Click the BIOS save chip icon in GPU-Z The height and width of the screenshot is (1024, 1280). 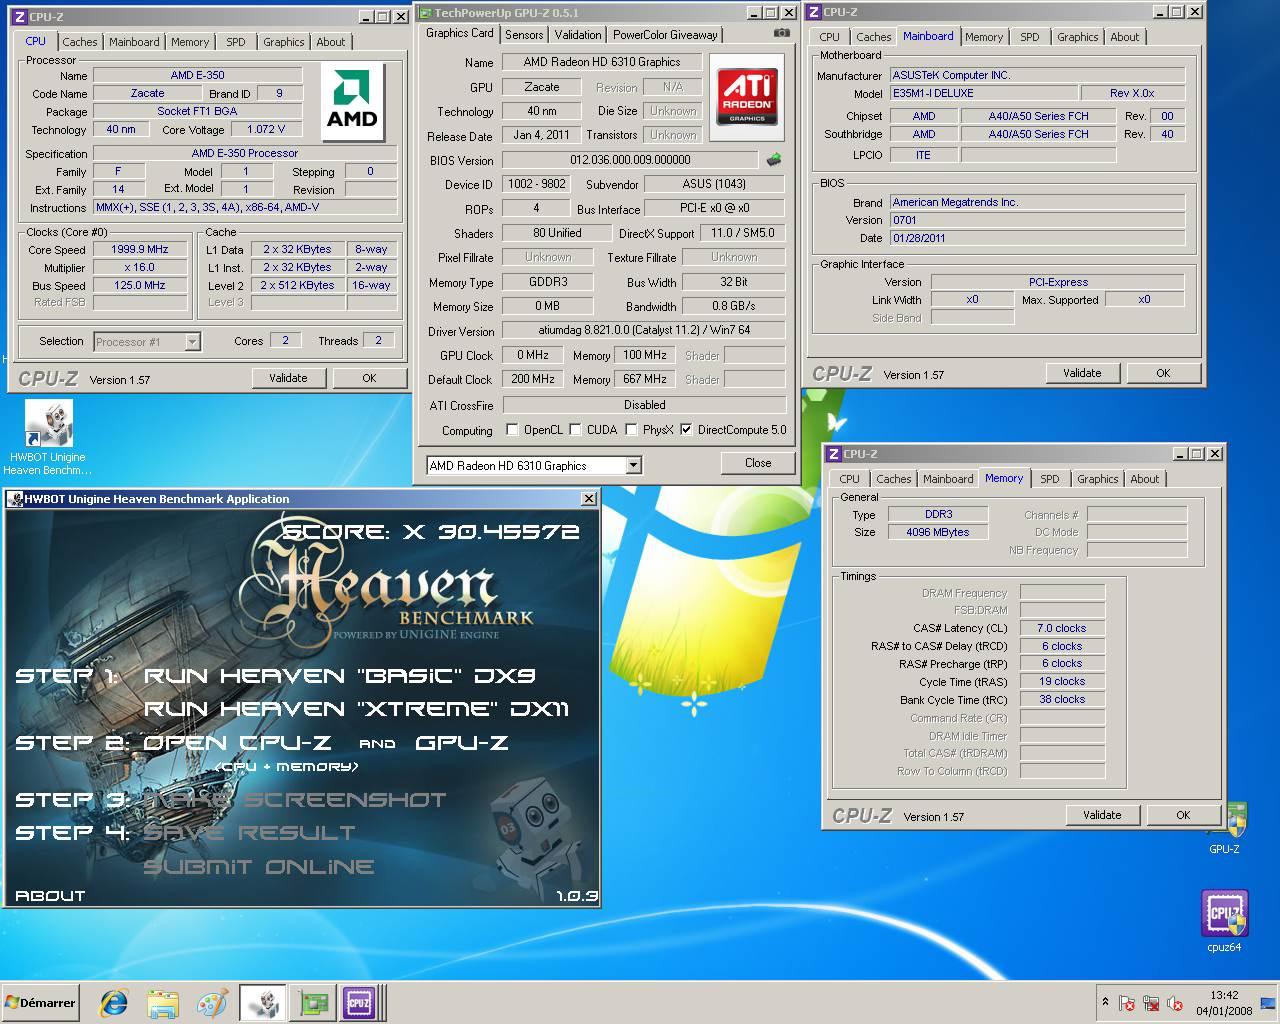click(x=774, y=159)
